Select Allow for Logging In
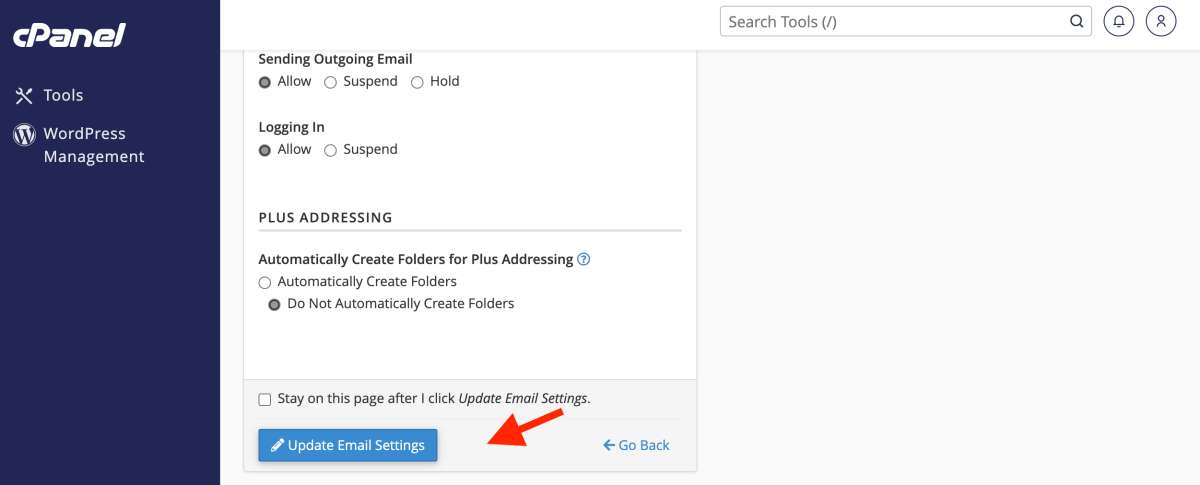The image size is (1200, 485). 265,150
